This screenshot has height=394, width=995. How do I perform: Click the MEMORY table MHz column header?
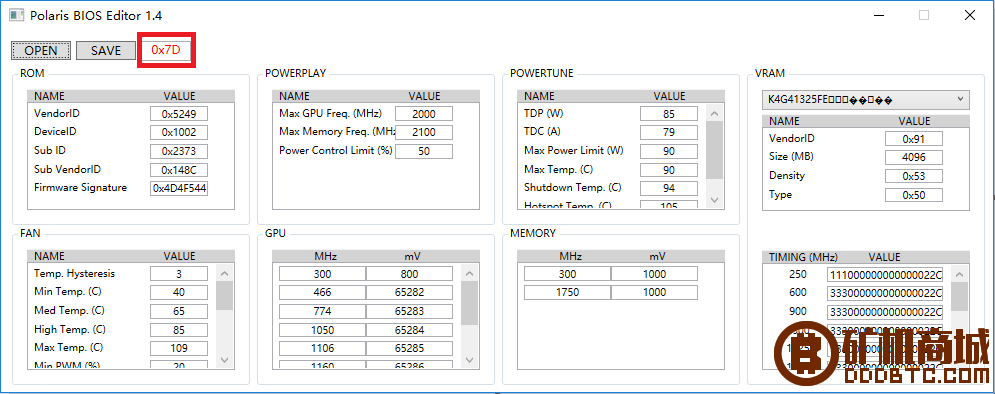click(x=570, y=256)
